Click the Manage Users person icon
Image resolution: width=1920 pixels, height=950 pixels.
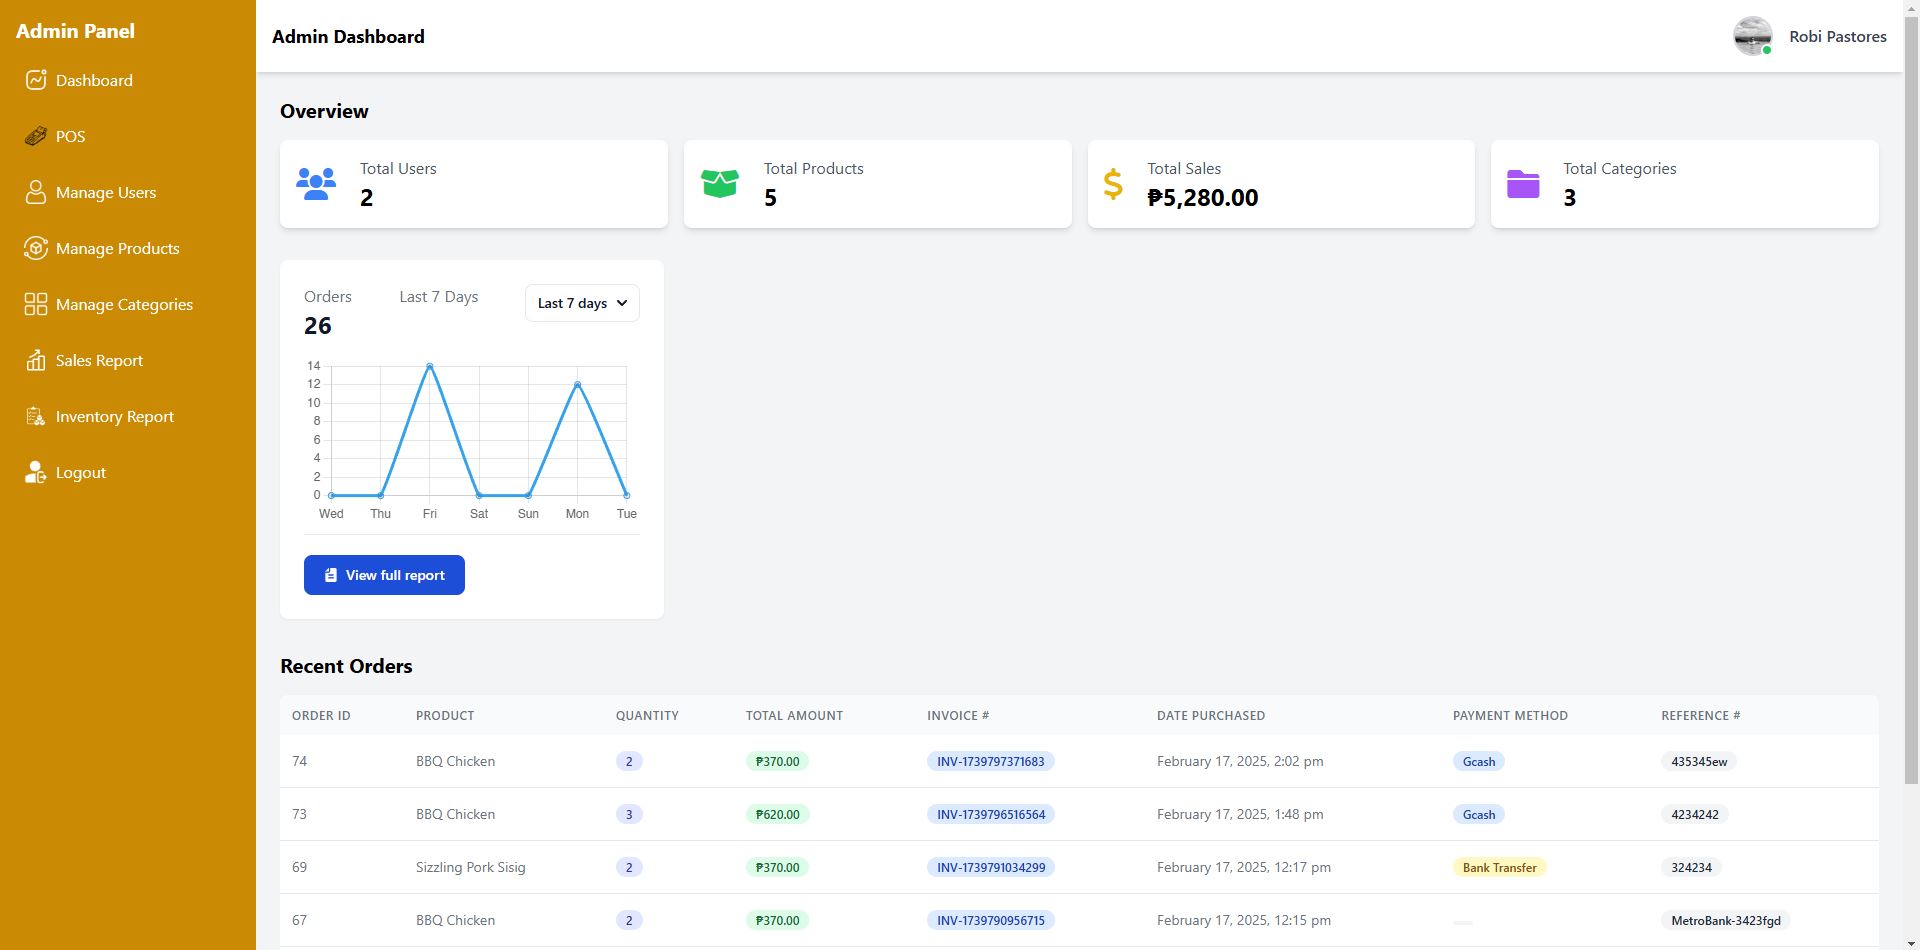[36, 192]
